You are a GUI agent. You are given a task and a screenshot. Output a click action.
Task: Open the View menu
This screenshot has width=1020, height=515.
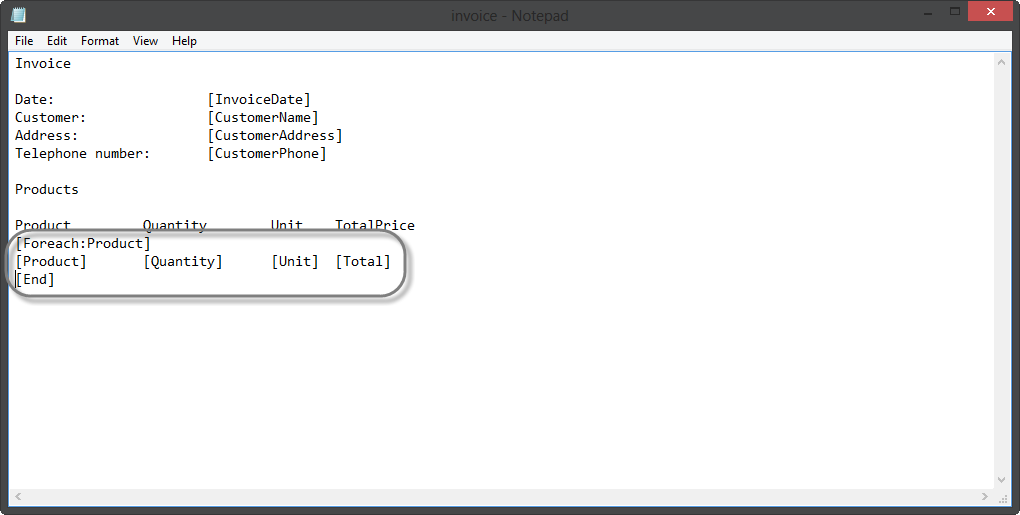(145, 41)
